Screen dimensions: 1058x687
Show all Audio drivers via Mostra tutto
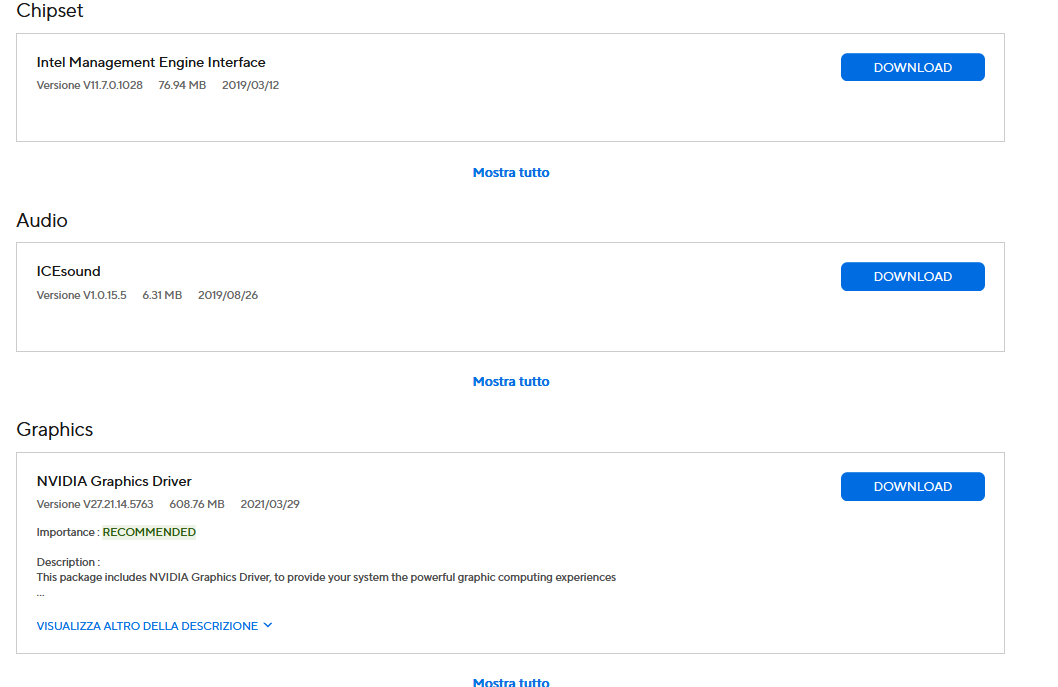point(511,382)
